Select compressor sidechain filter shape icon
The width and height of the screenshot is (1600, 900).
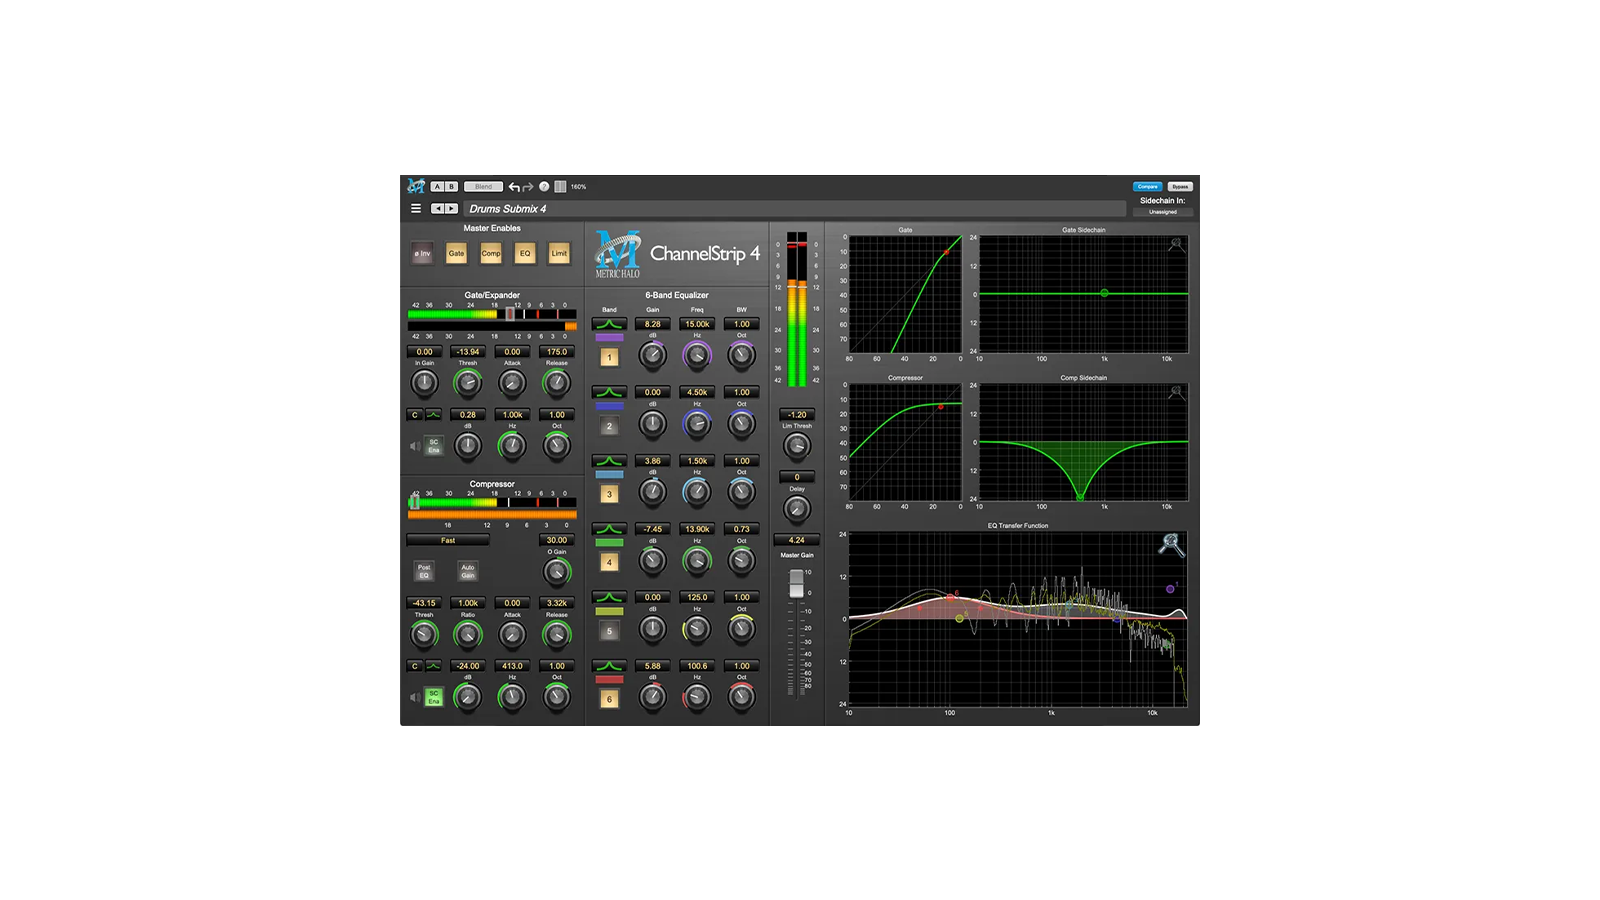pos(434,666)
